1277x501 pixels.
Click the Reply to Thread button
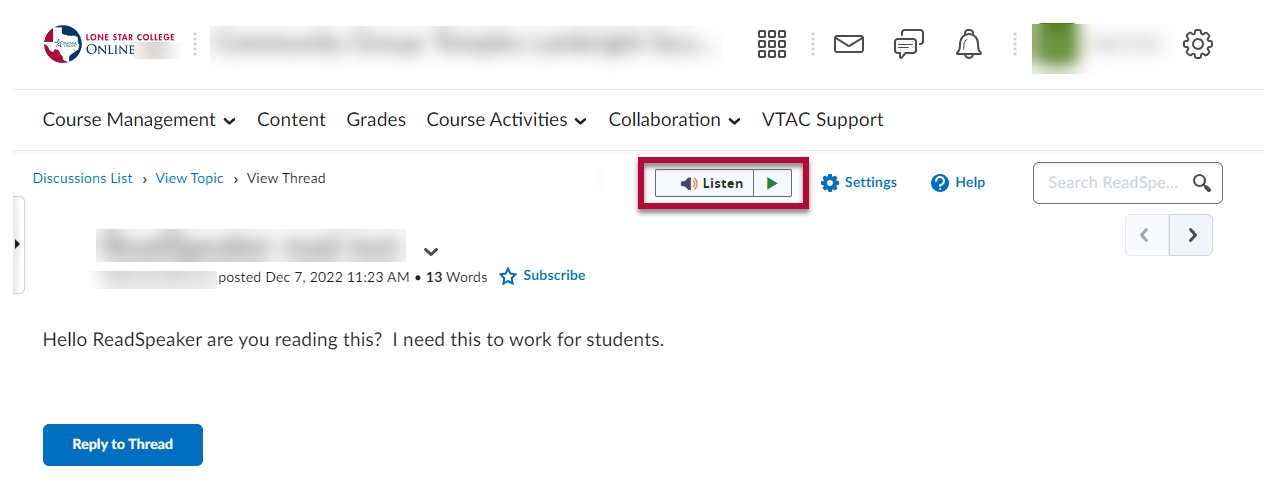[122, 445]
